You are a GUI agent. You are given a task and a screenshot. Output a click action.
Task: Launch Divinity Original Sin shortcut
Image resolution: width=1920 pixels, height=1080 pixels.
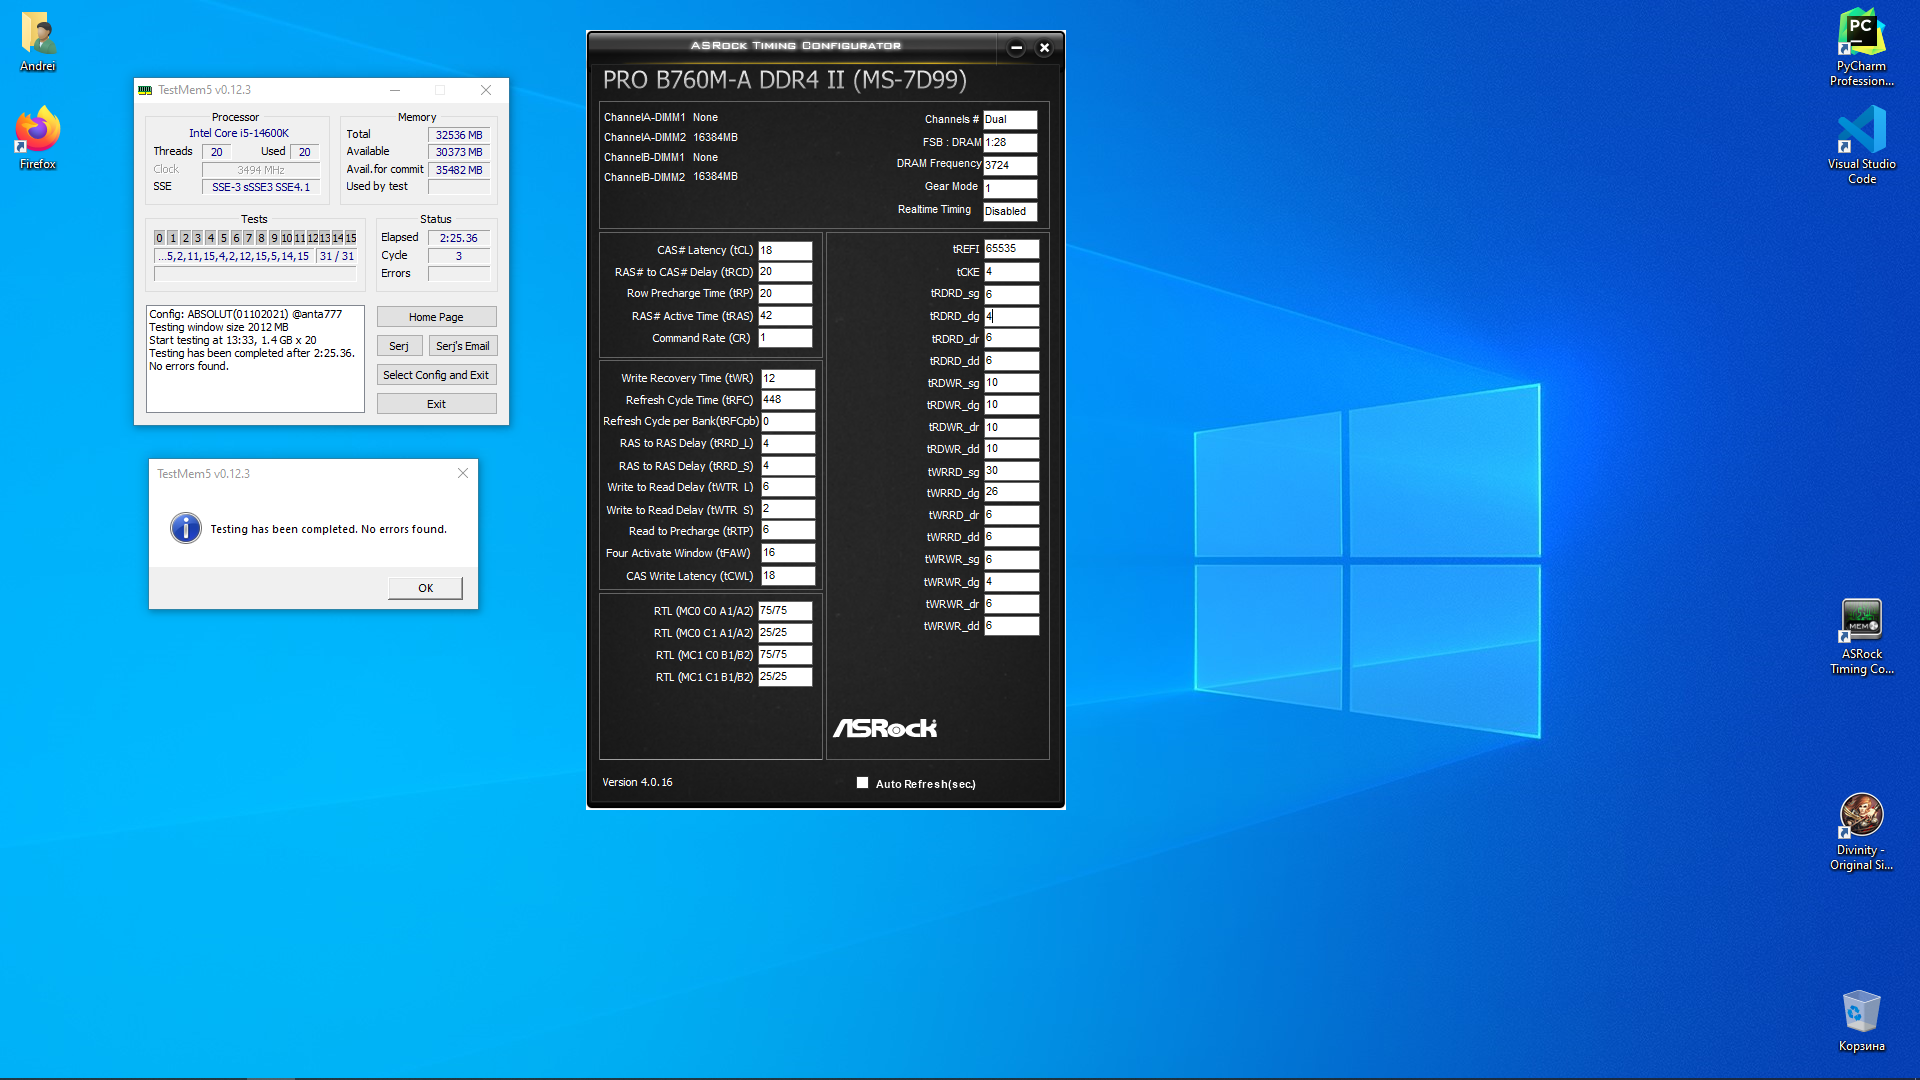(x=1861, y=816)
